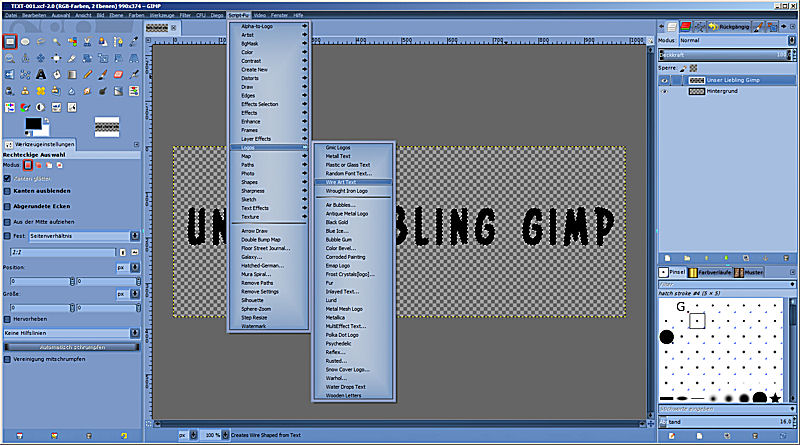Open the 'Seitenverhältnis' dropdown
The image size is (800, 445).
(84, 236)
